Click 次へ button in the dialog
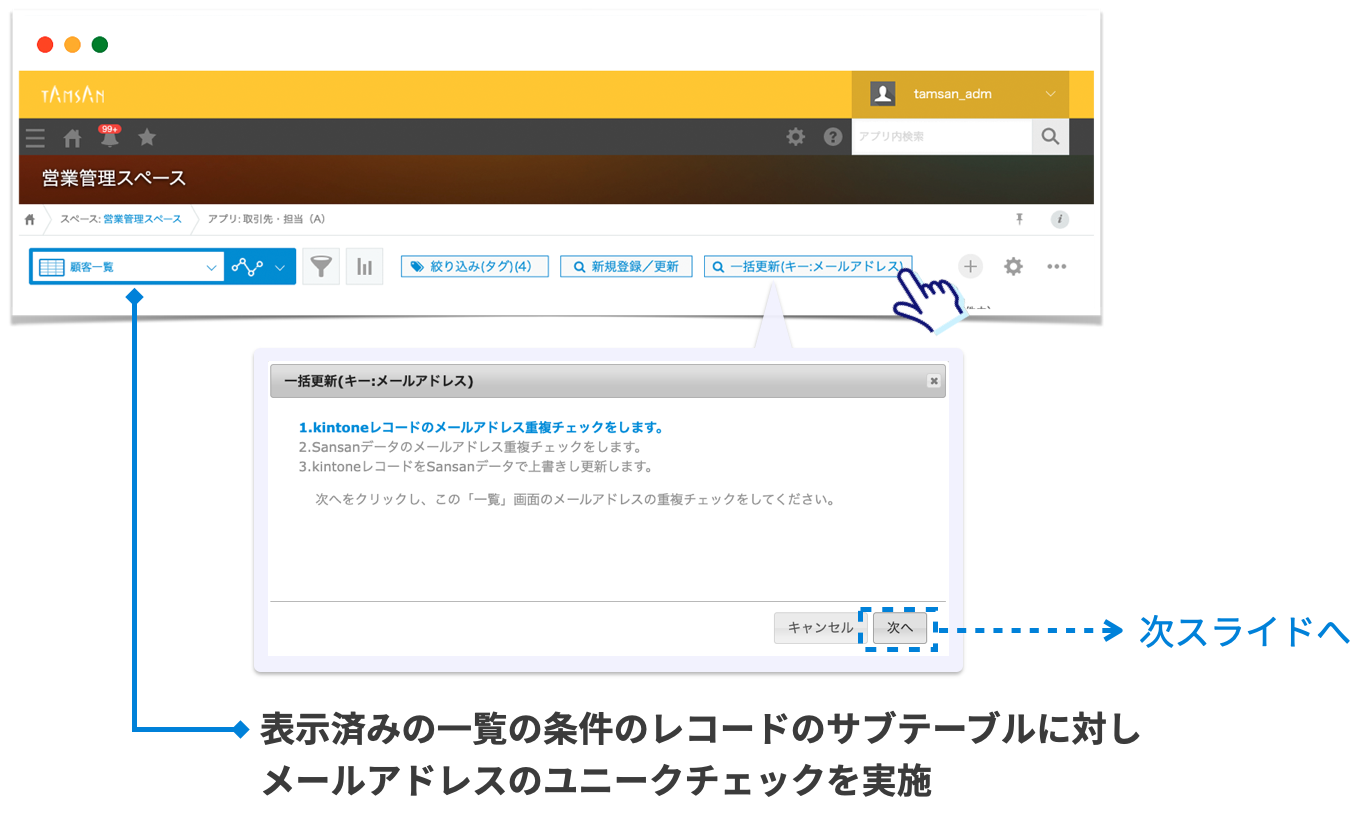Image resolution: width=1368 pixels, height=815 pixels. pyautogui.click(x=899, y=628)
